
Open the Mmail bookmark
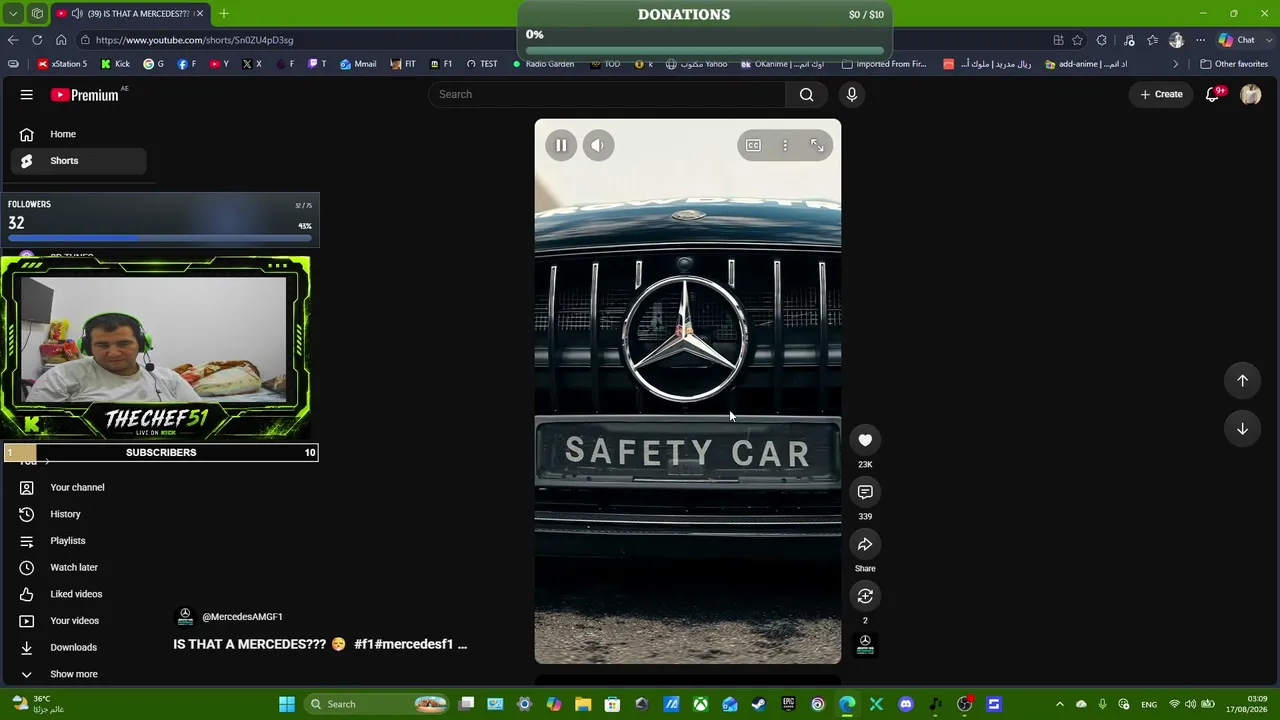coord(358,64)
